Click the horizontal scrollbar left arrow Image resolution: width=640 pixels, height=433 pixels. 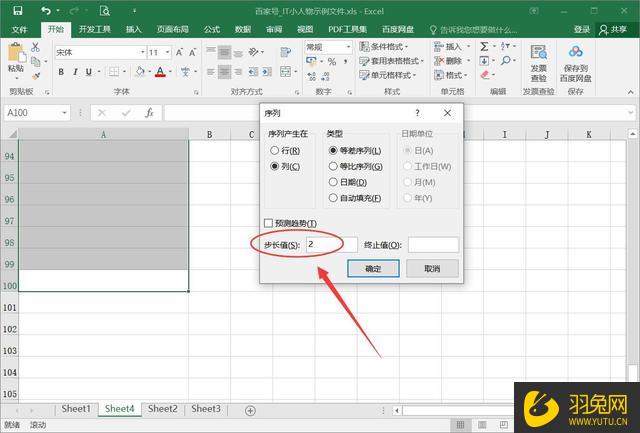pos(397,410)
